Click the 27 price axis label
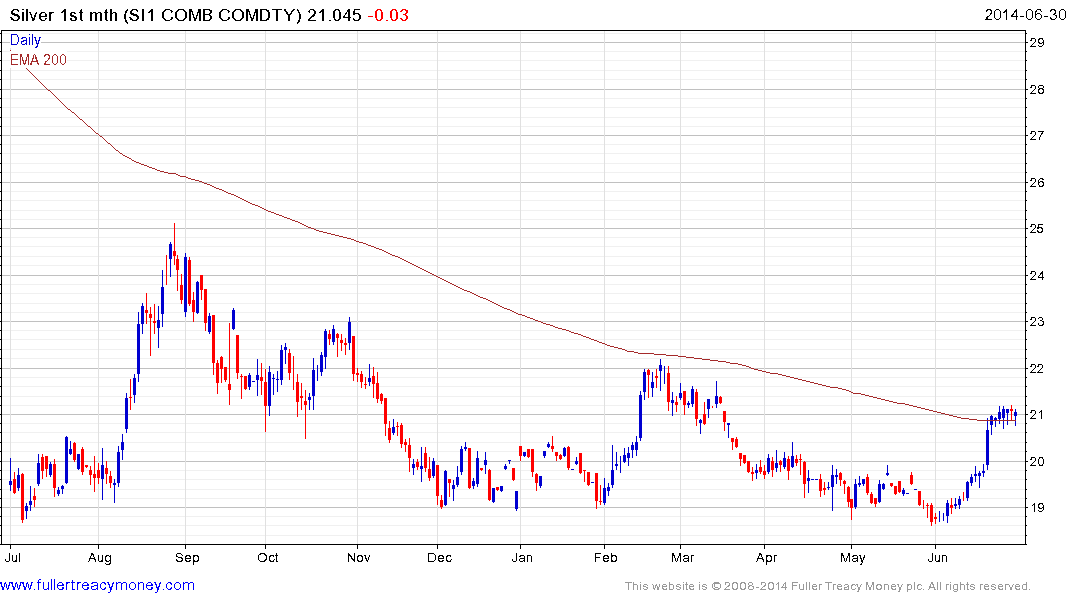This screenshot has width=1075, height=600. click(x=1037, y=135)
